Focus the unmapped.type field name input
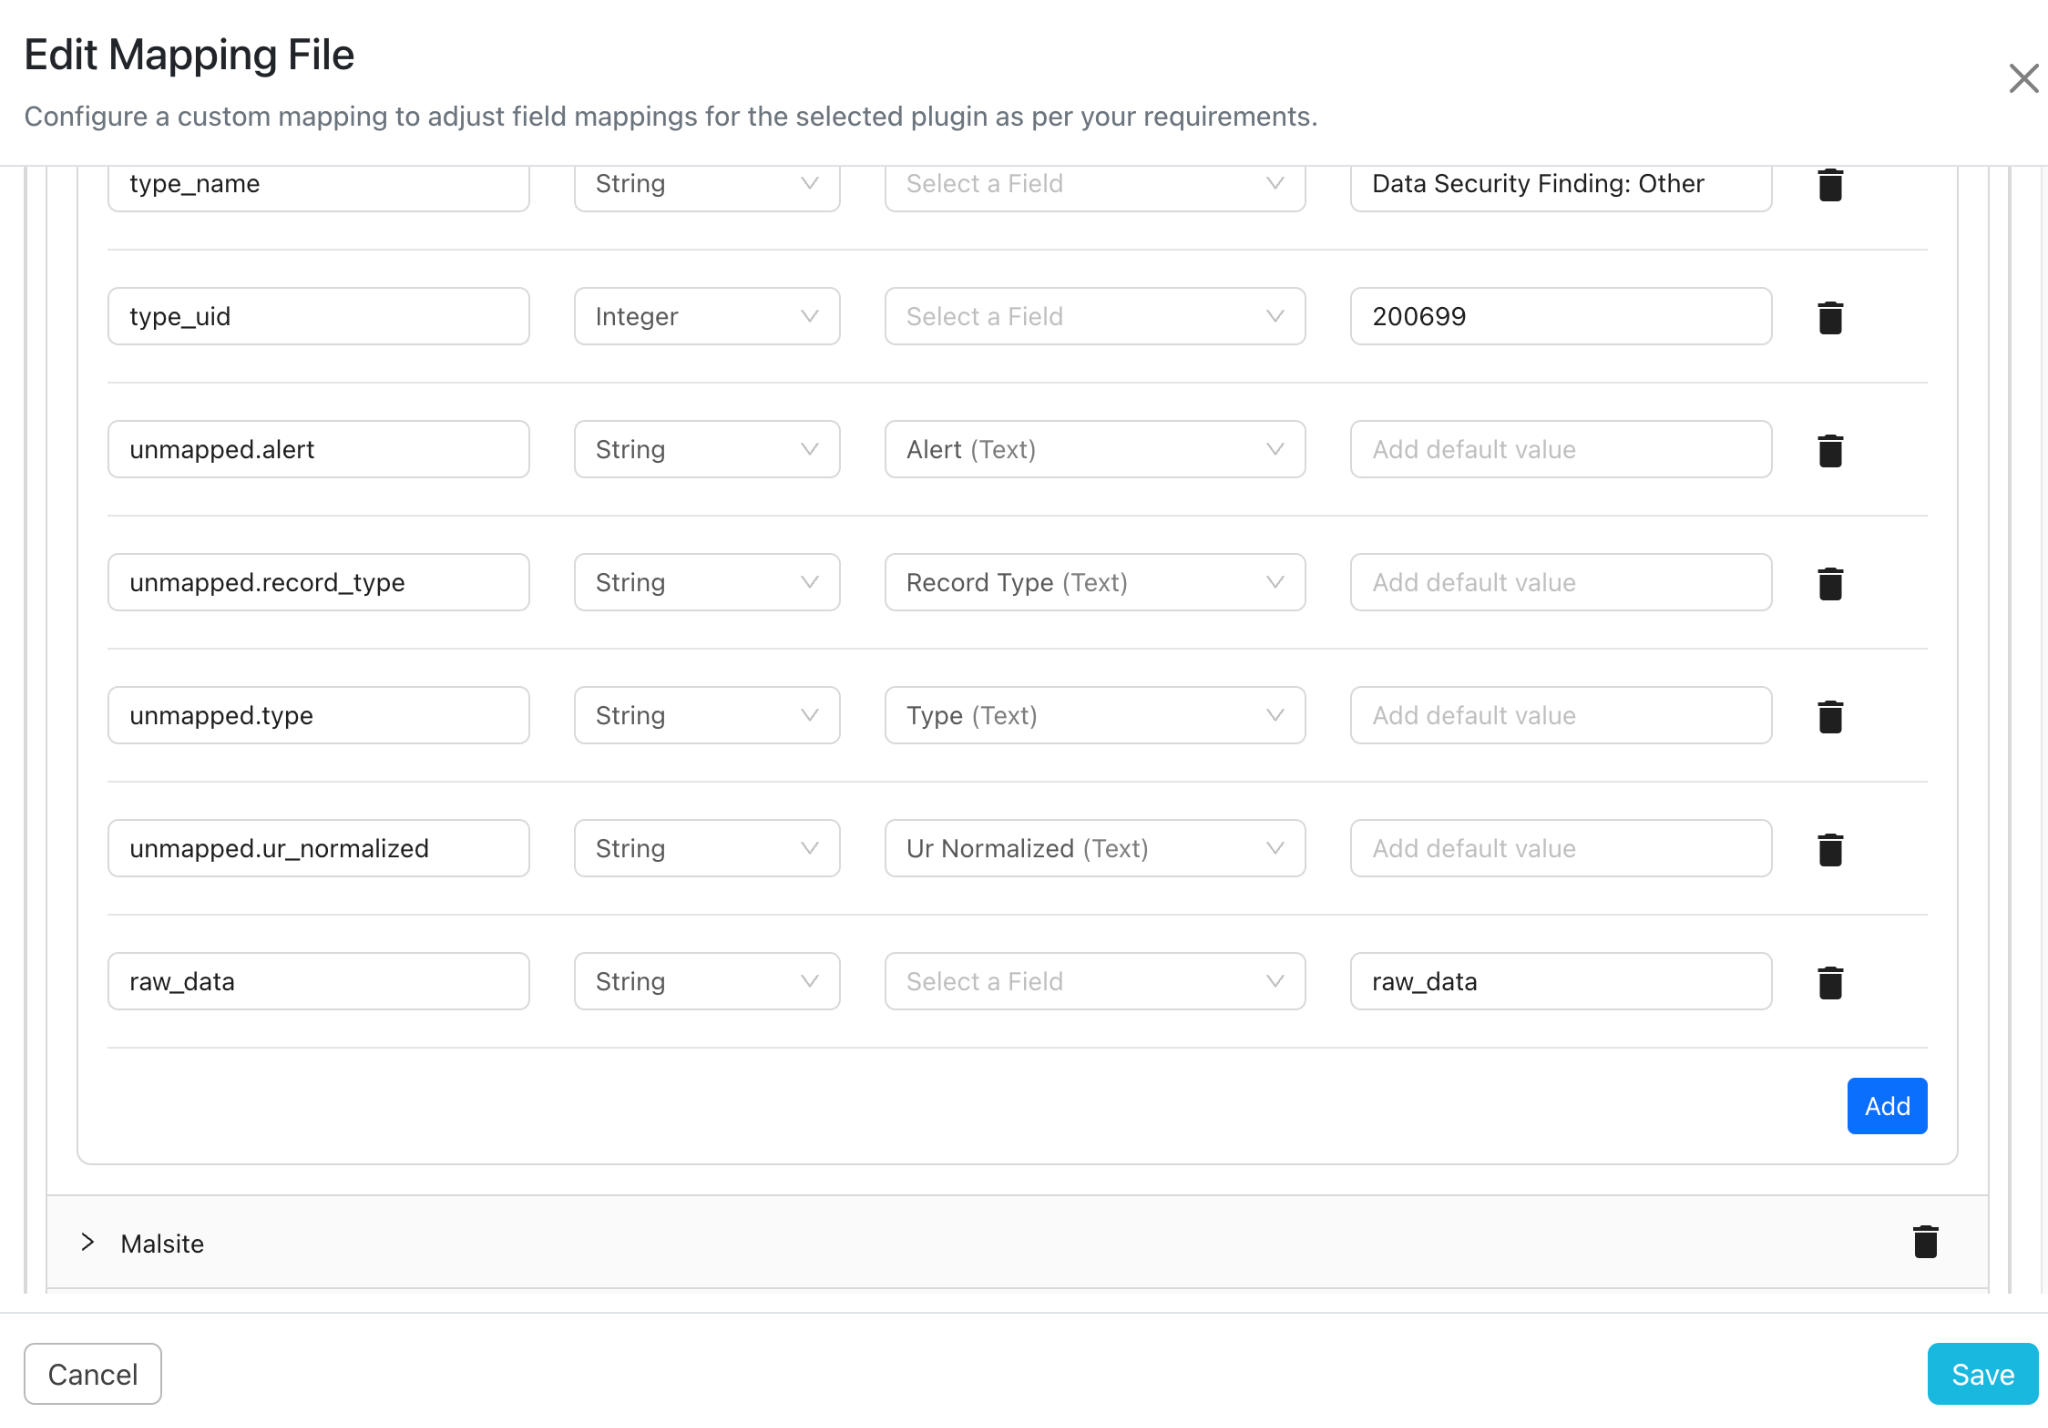Screen dimensions: 2048x1428 click(318, 715)
